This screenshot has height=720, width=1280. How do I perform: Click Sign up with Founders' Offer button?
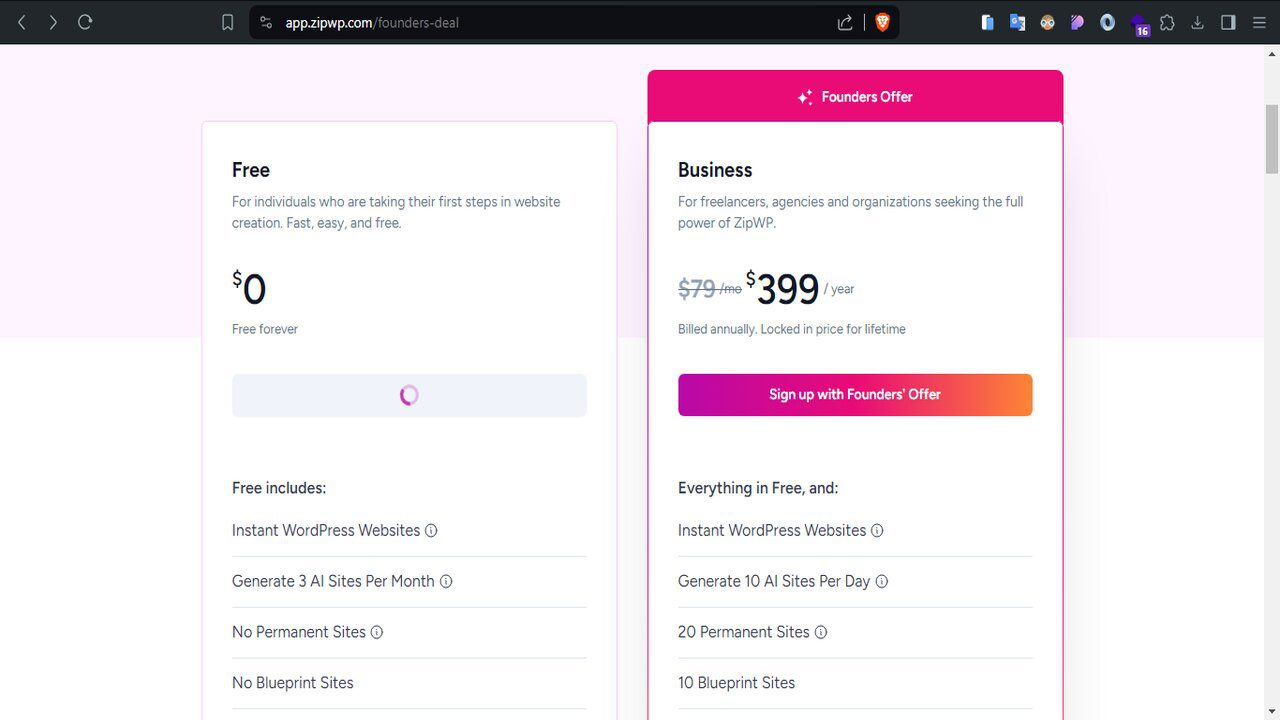click(x=855, y=395)
